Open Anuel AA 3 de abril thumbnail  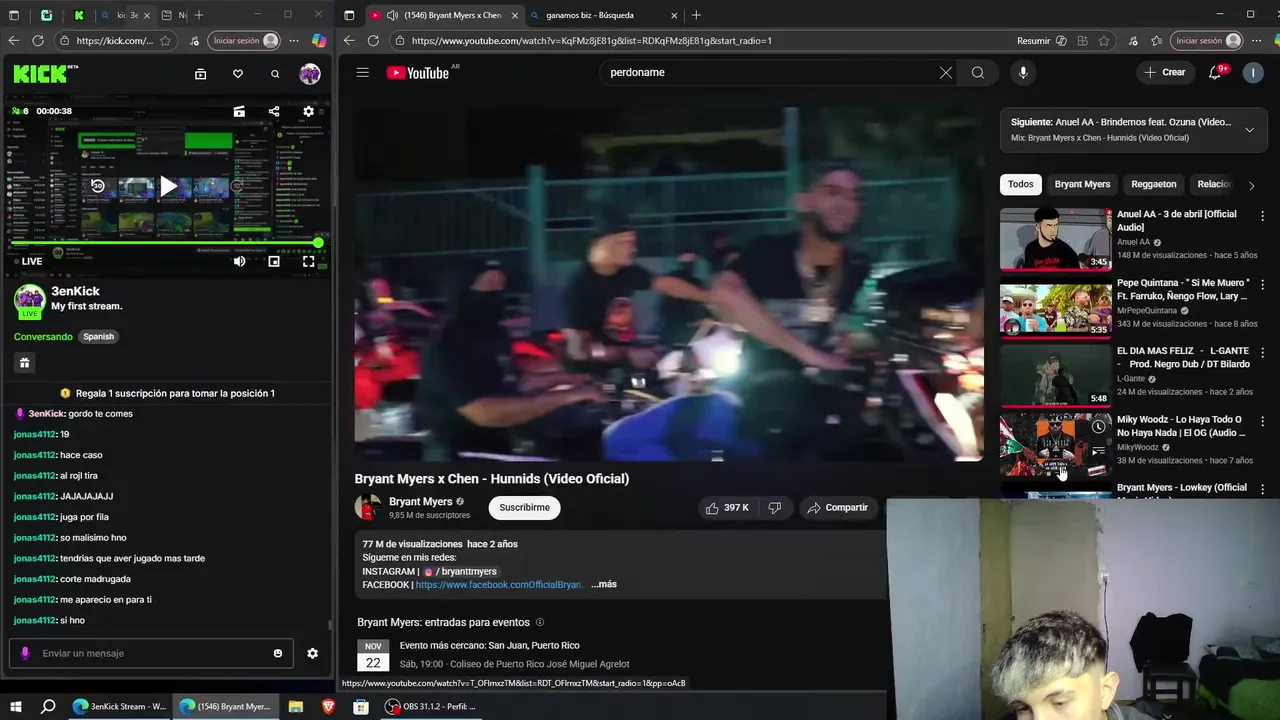(1055, 239)
